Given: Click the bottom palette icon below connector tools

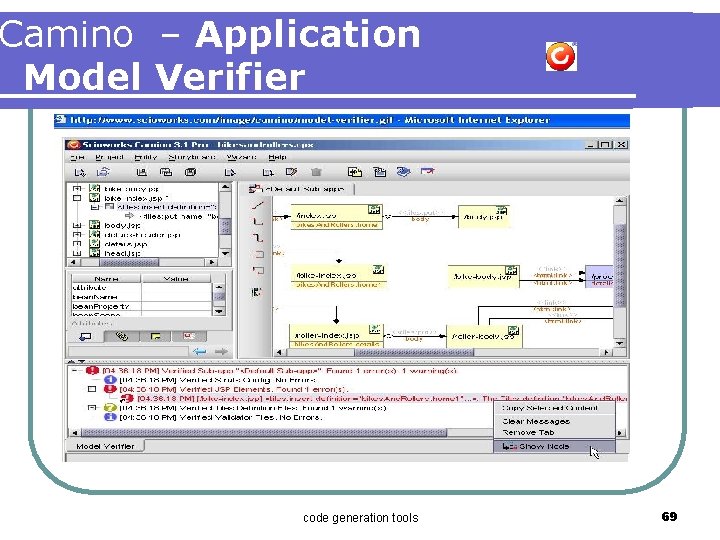Looking at the screenshot, I should (x=257, y=292).
